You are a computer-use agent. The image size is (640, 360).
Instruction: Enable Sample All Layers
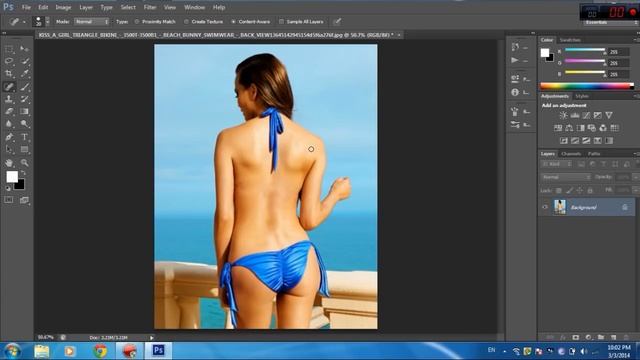click(301, 22)
